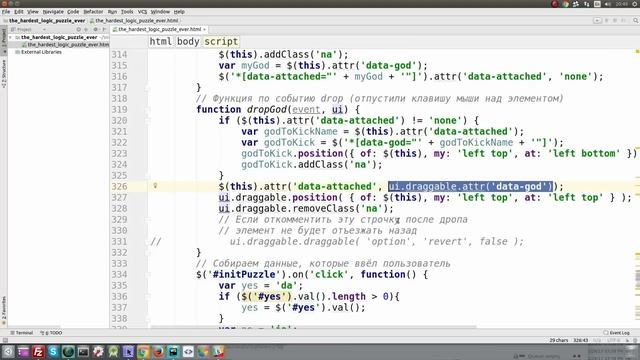The image size is (640, 360).
Task: Open the Event Log panel
Action: (x=617, y=333)
